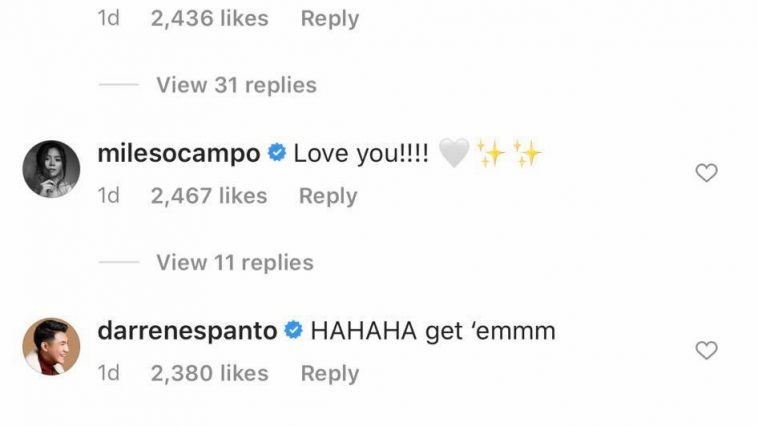Expand View 31 replies
758x426 pixels.
(236, 85)
